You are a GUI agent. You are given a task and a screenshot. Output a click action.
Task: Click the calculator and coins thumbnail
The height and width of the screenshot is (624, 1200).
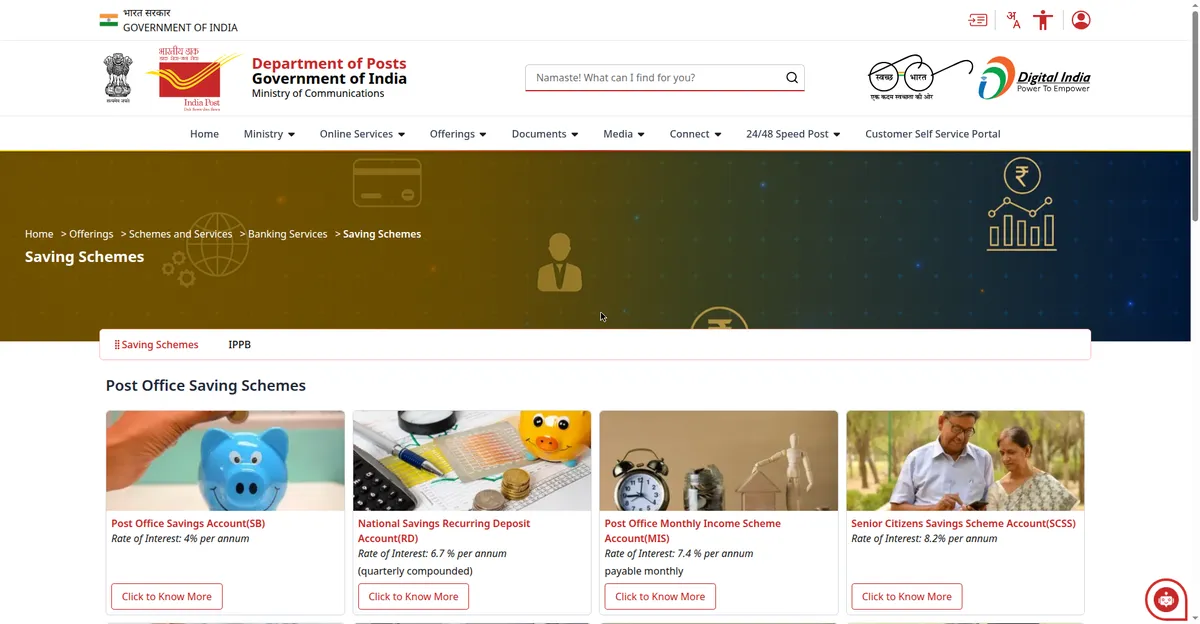472,461
